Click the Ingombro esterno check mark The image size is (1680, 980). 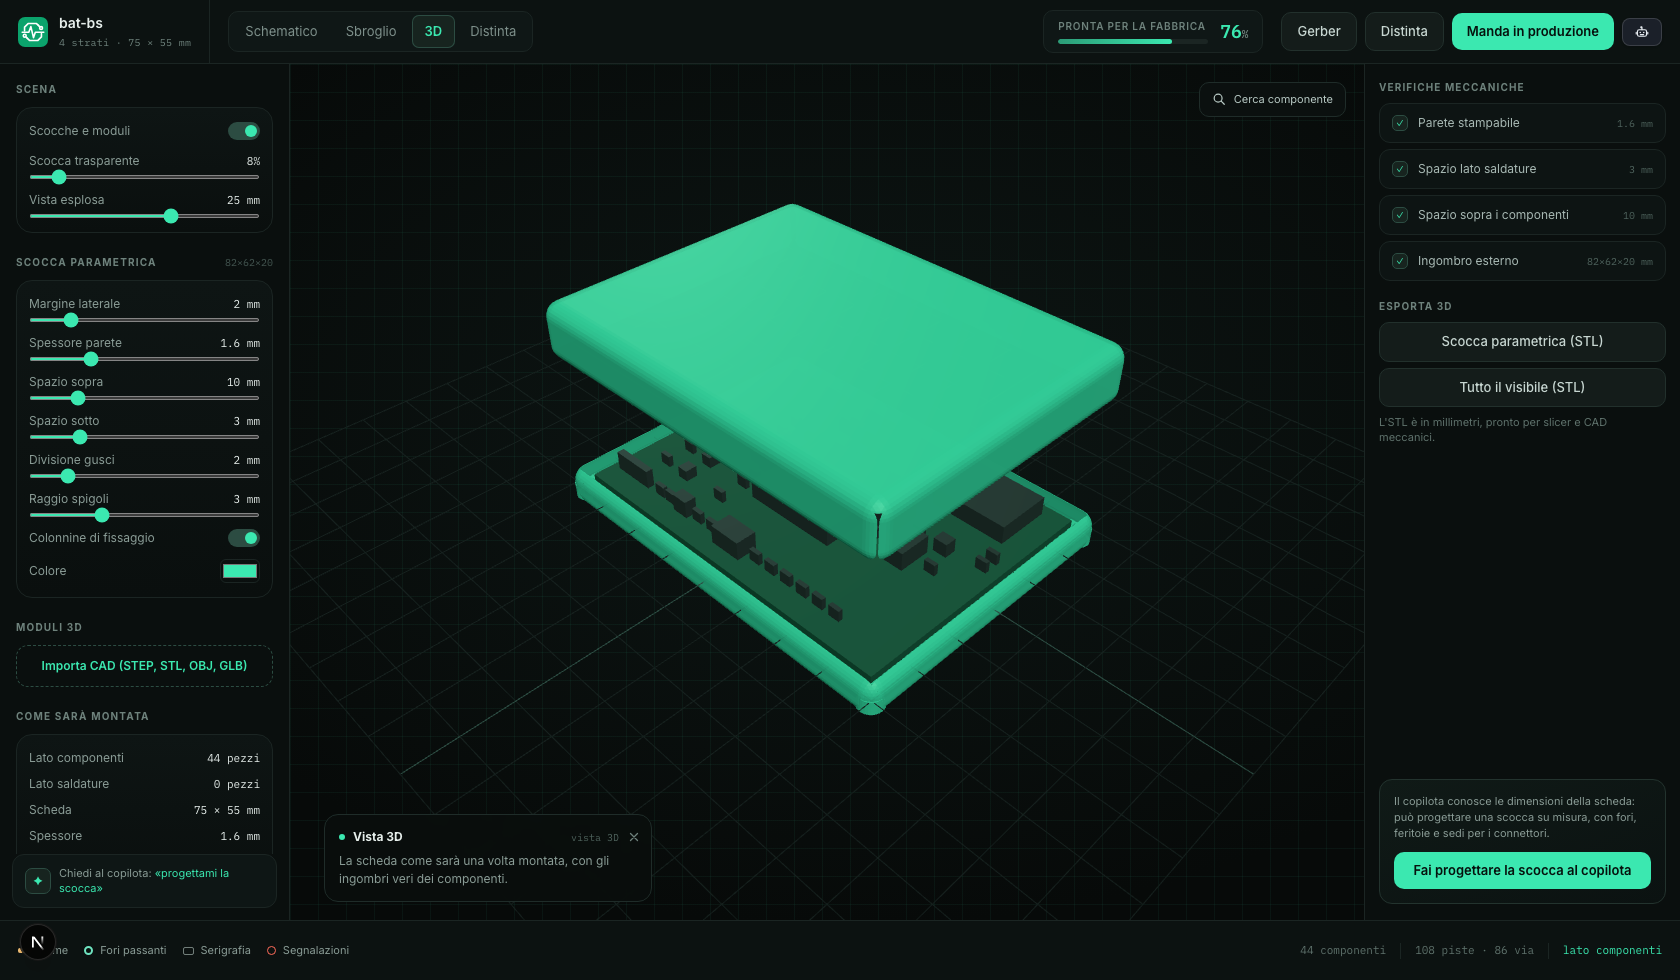[x=1400, y=261]
